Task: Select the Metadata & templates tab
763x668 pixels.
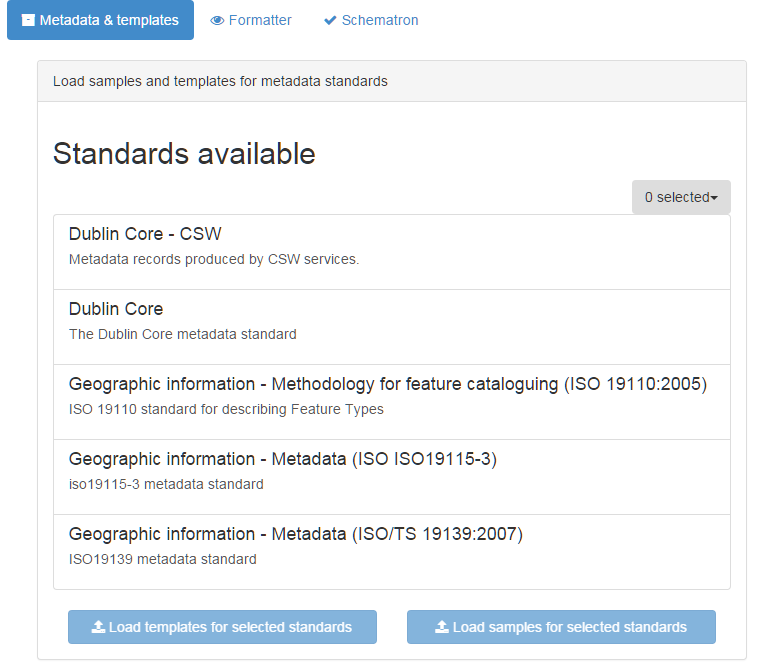Action: [x=100, y=20]
